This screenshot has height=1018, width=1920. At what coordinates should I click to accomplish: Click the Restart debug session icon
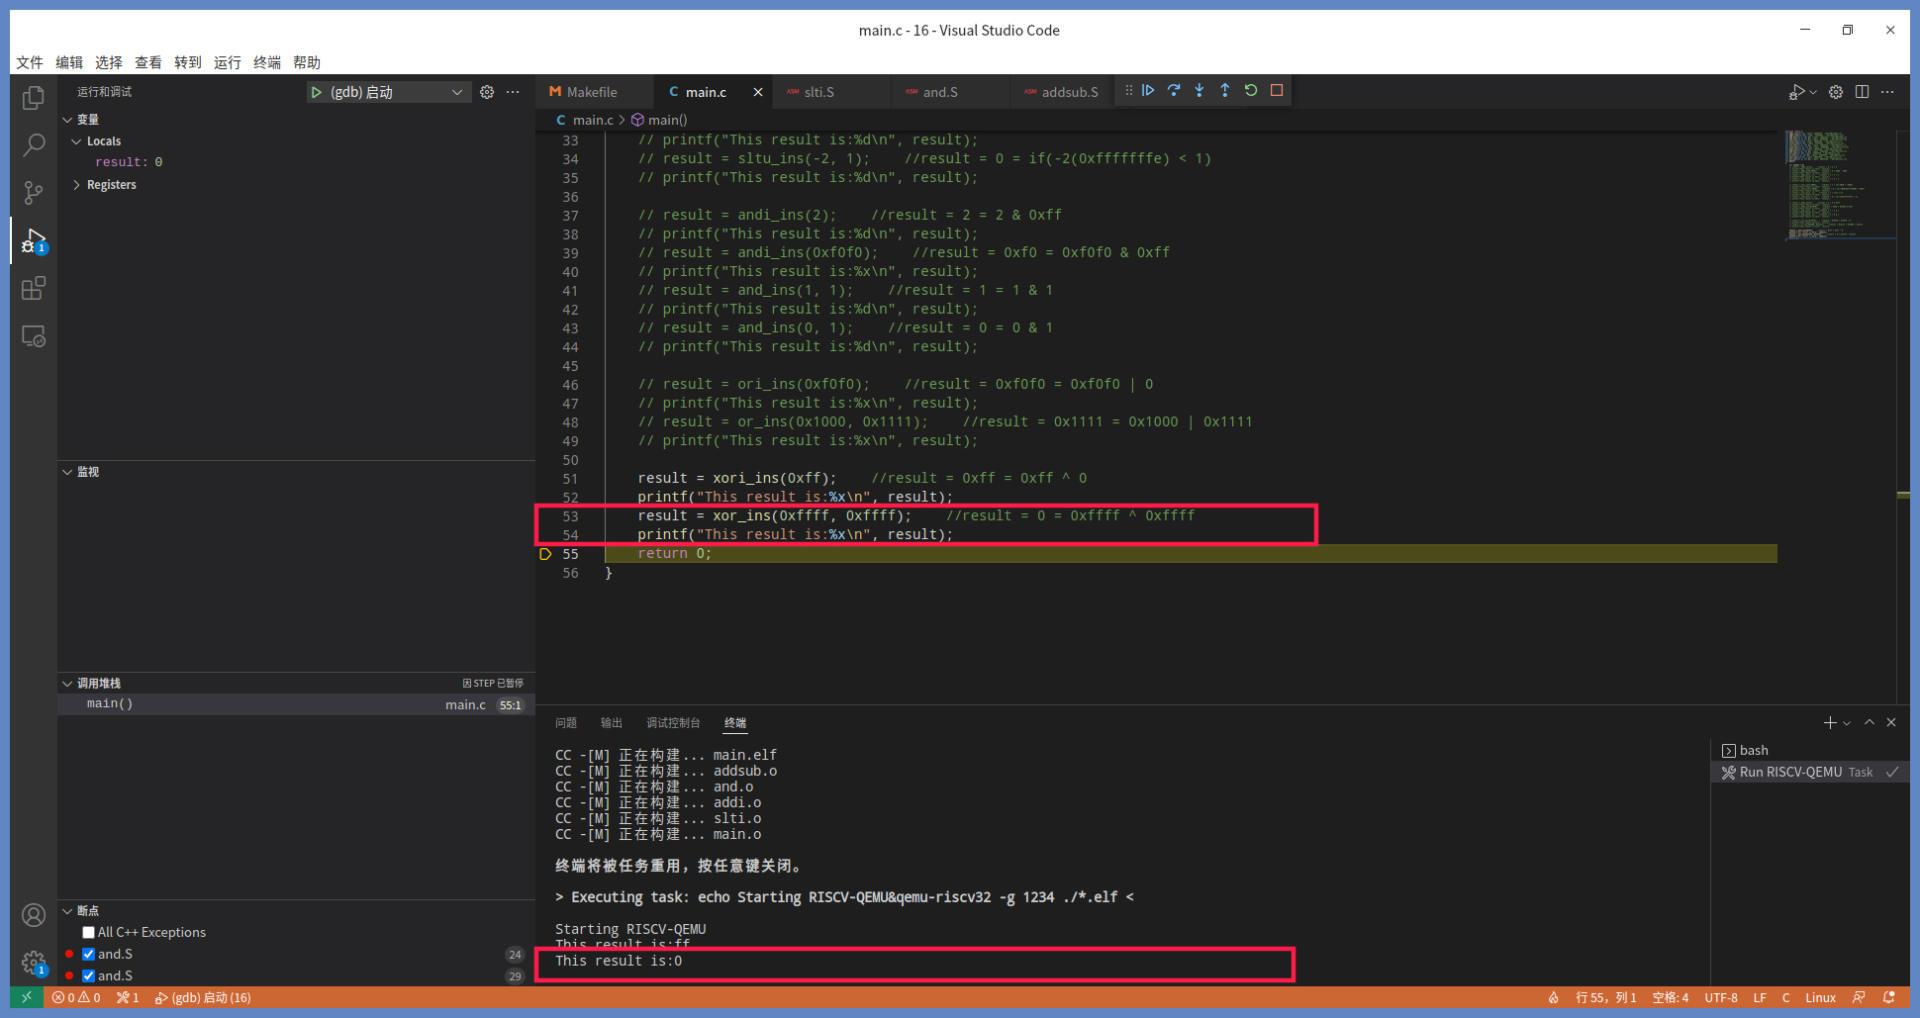tap(1251, 91)
